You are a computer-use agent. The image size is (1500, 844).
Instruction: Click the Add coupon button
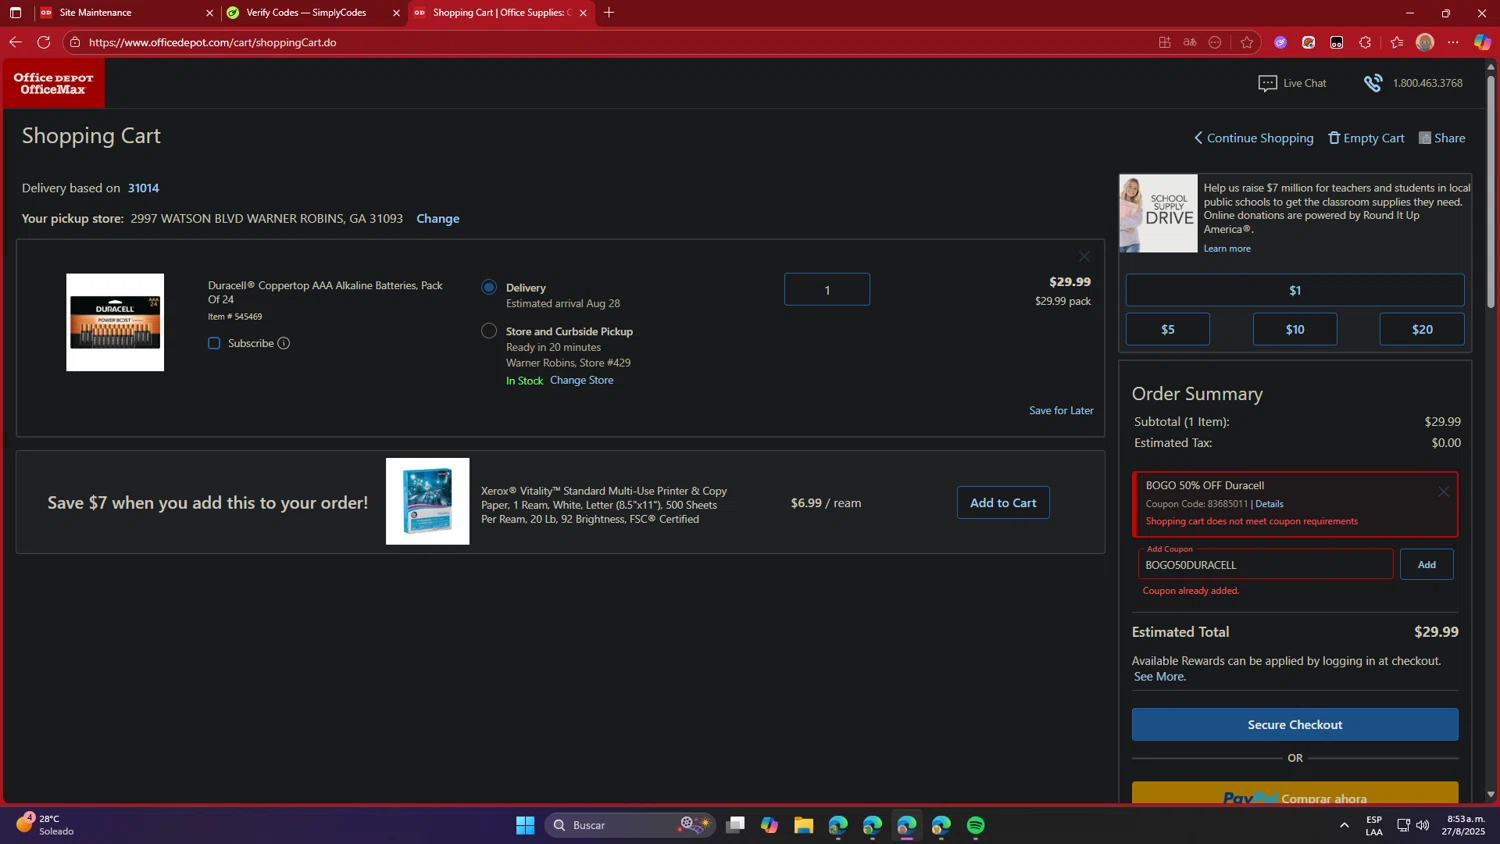click(1427, 564)
